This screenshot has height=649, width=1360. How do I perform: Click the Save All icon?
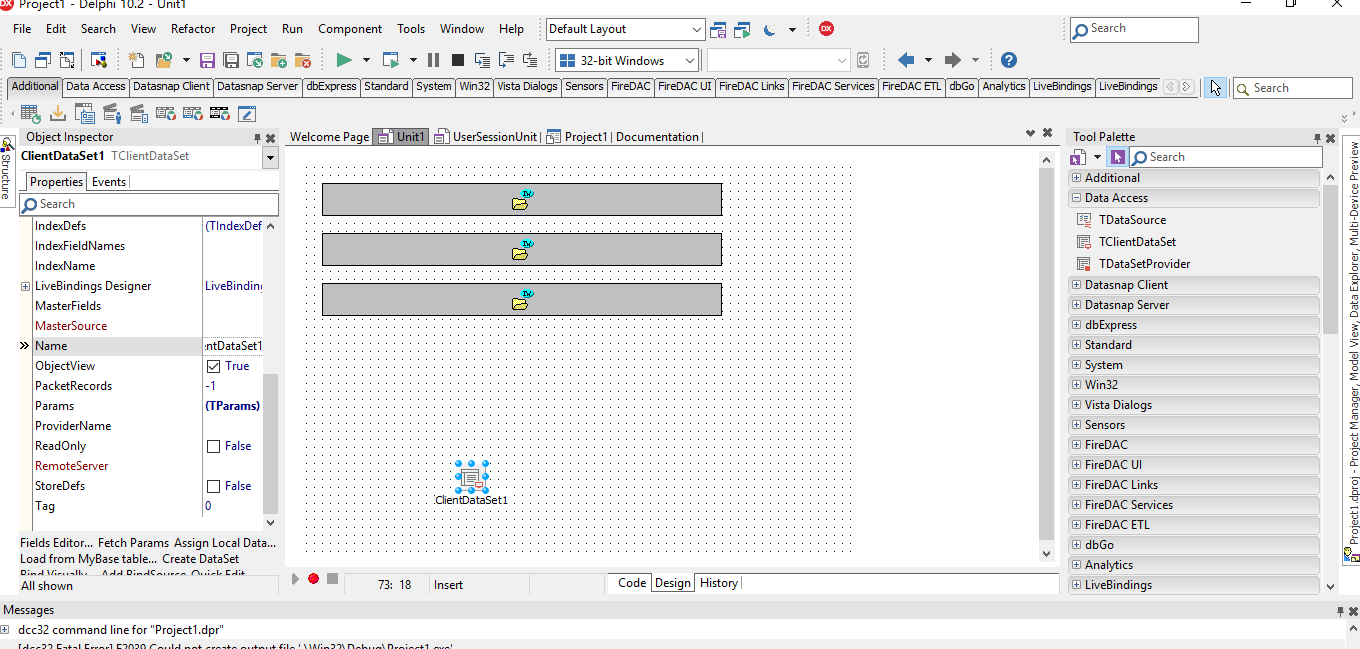coord(231,60)
